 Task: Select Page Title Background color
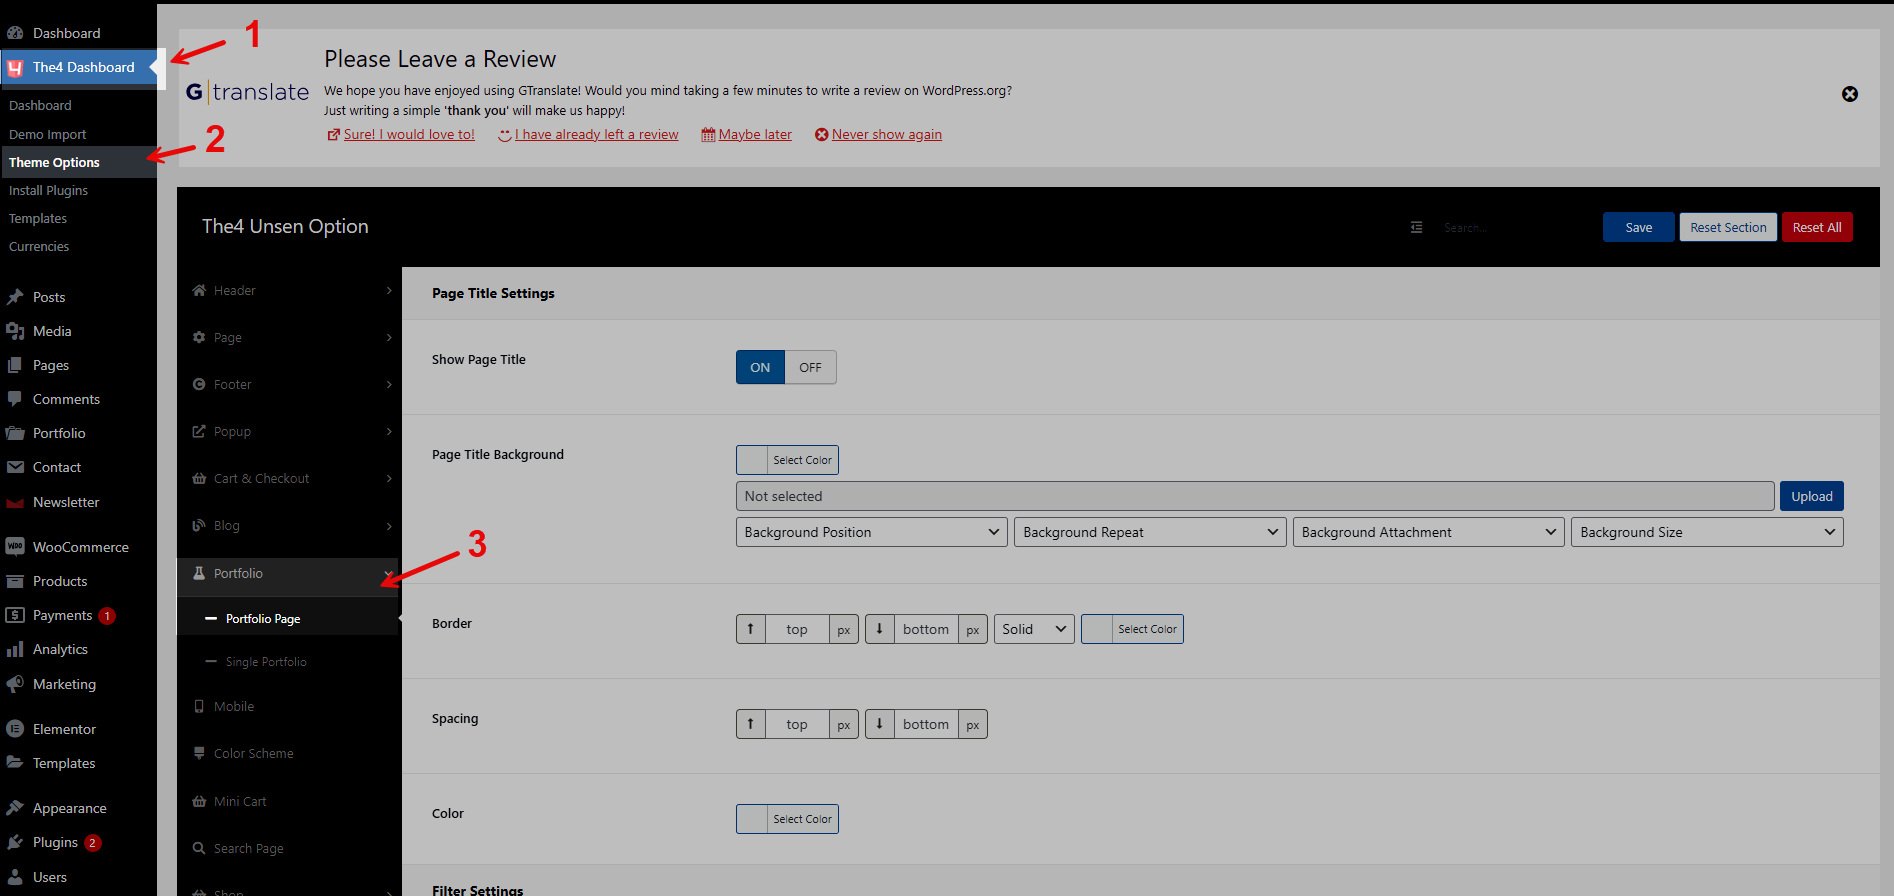coord(787,460)
